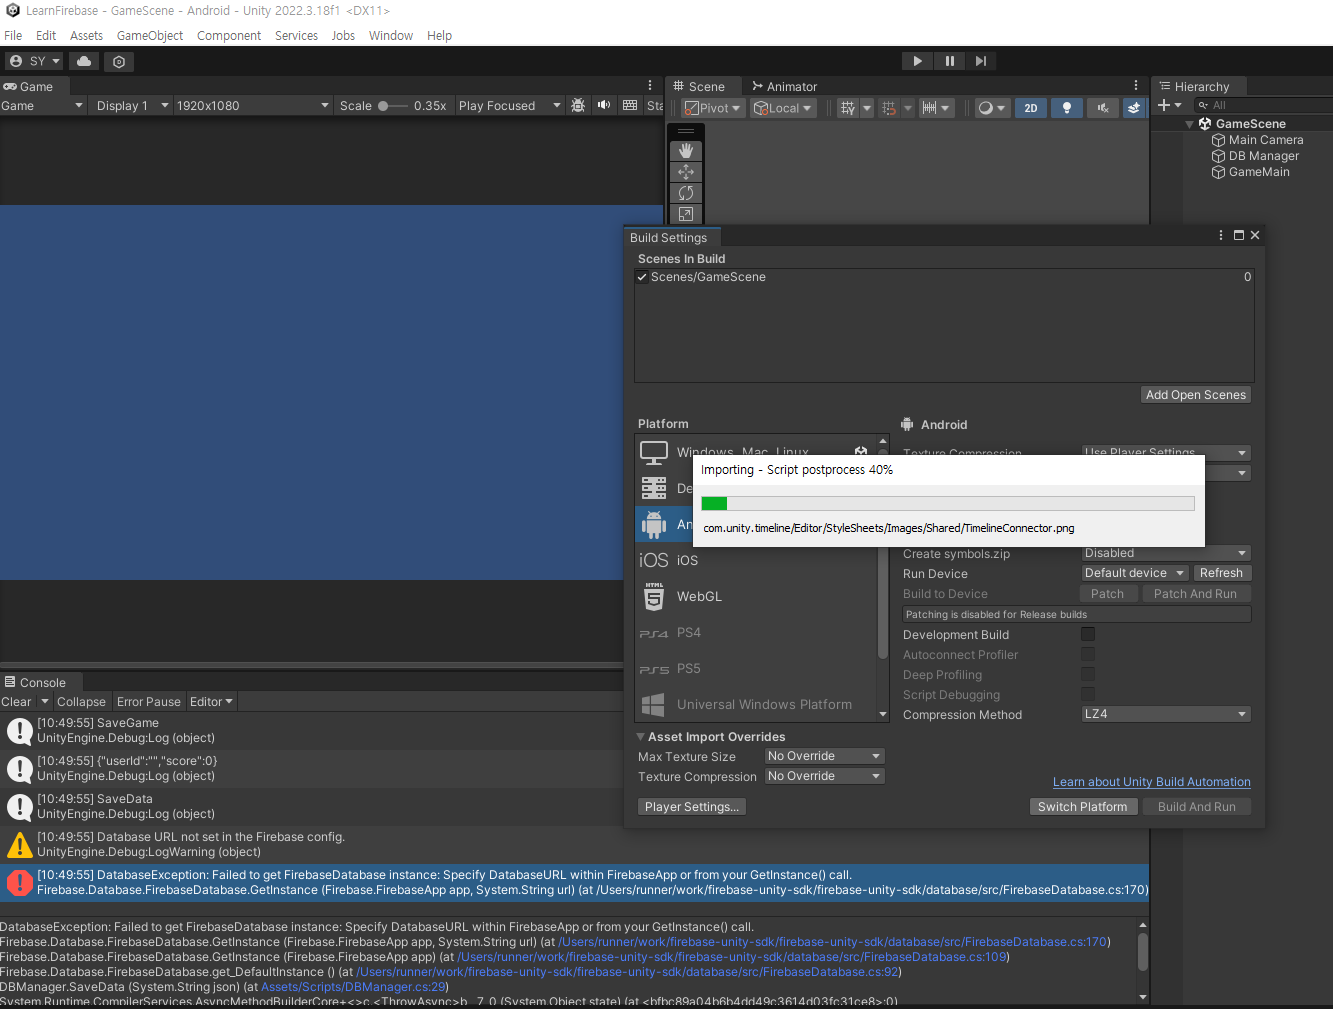Select the Move tool in Scene
The image size is (1333, 1009).
tap(686, 172)
